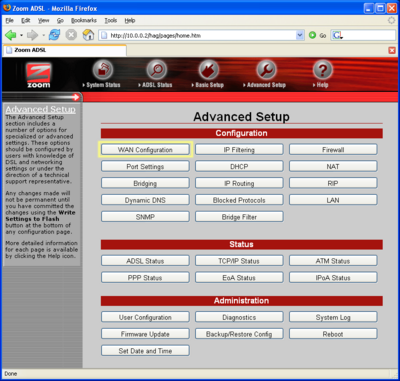
Task: Open Help question mark icon
Action: (x=322, y=70)
